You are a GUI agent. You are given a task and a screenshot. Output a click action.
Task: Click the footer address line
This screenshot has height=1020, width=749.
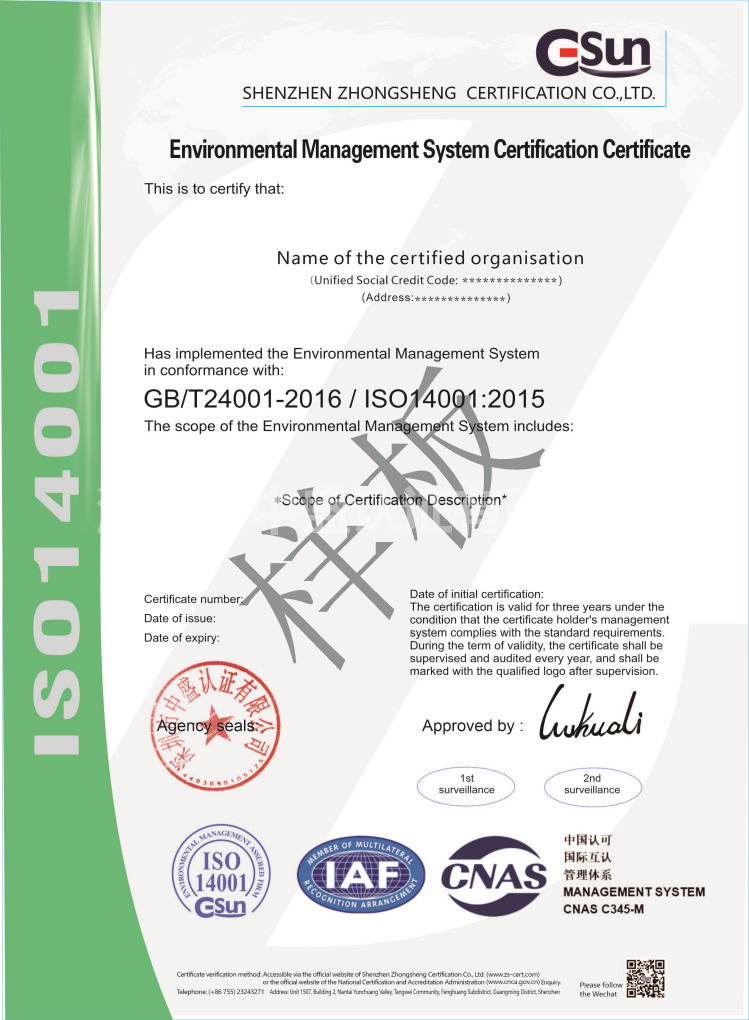[x=415, y=992]
